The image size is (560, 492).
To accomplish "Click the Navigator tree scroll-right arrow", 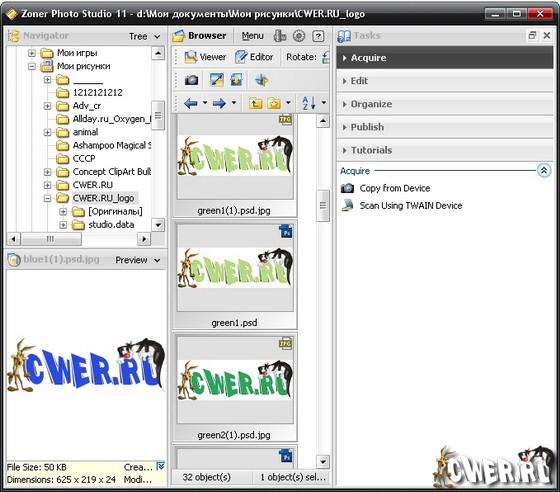I will pyautogui.click(x=144, y=239).
